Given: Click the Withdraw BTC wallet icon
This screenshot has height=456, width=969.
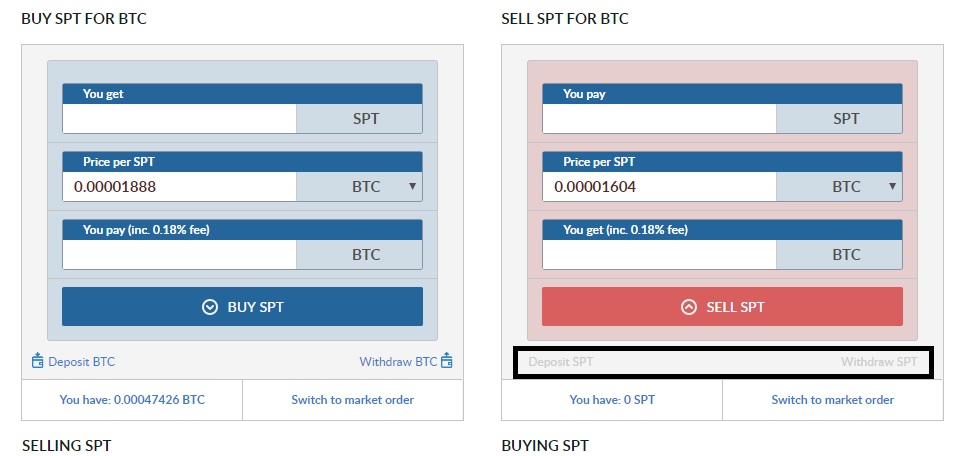Looking at the screenshot, I should pos(447,361).
